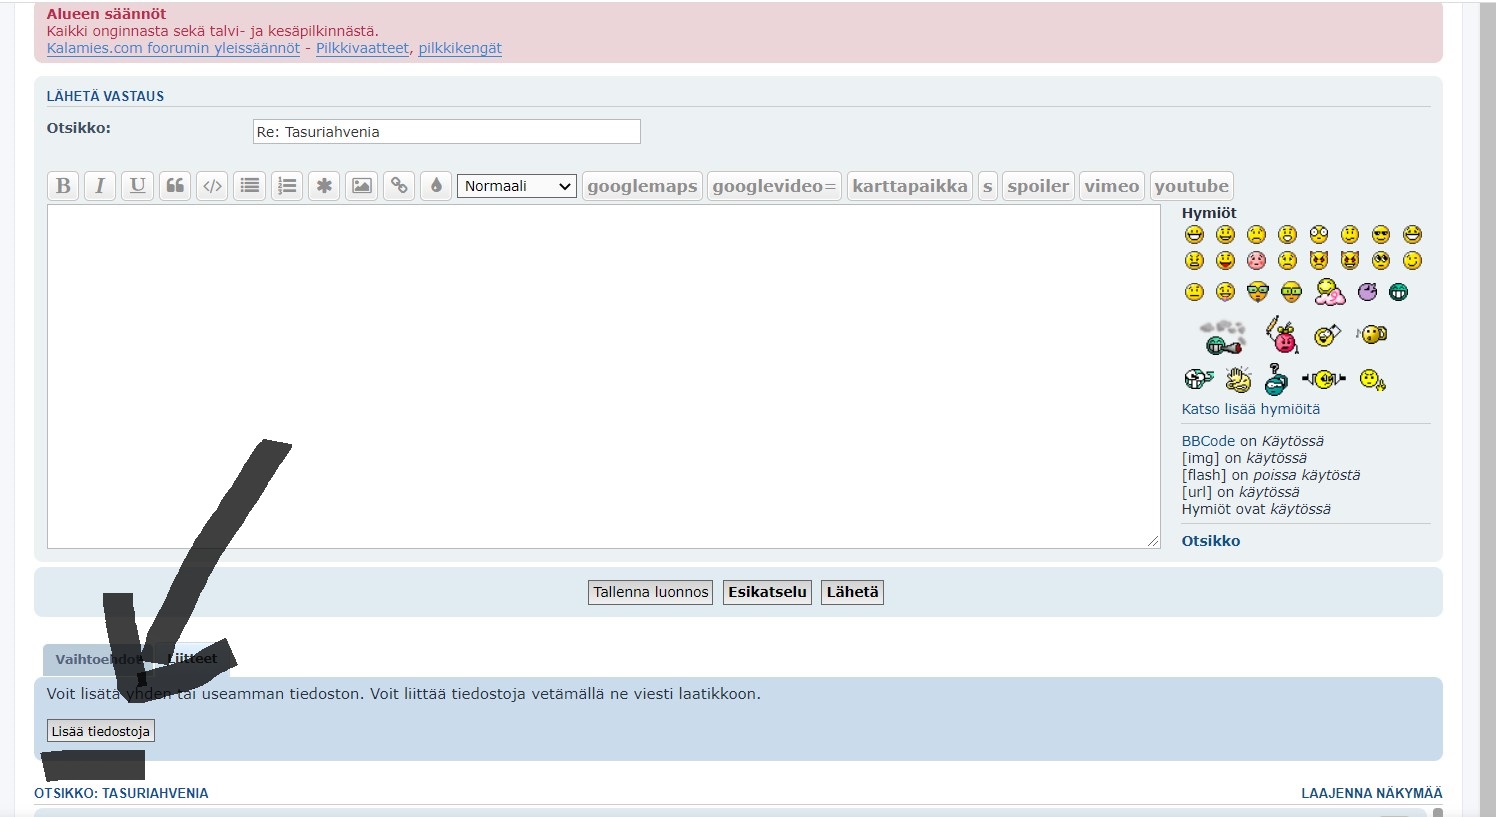Toggle bold text formatting
1496x817 pixels.
point(63,186)
